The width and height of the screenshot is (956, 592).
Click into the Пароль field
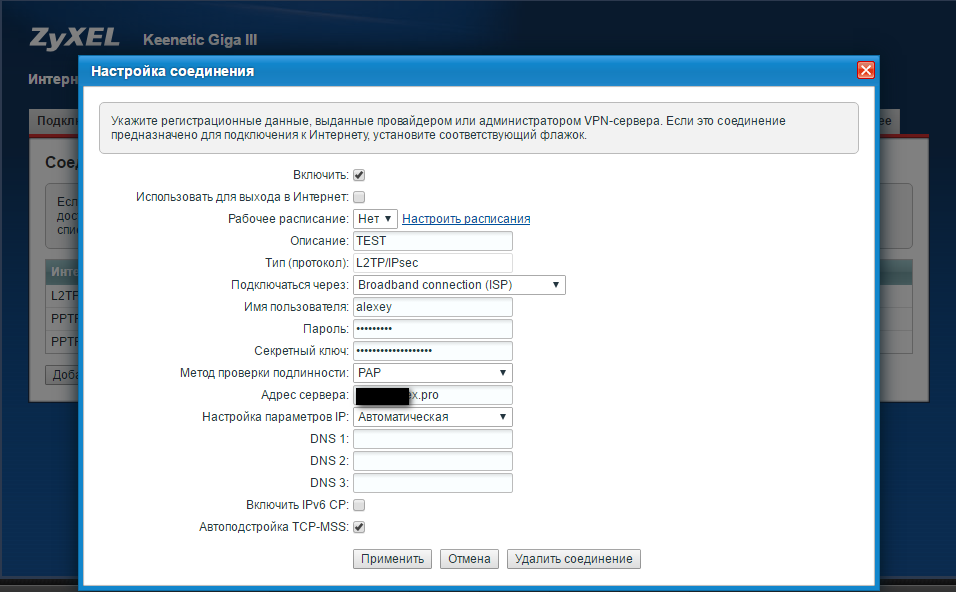[432, 329]
